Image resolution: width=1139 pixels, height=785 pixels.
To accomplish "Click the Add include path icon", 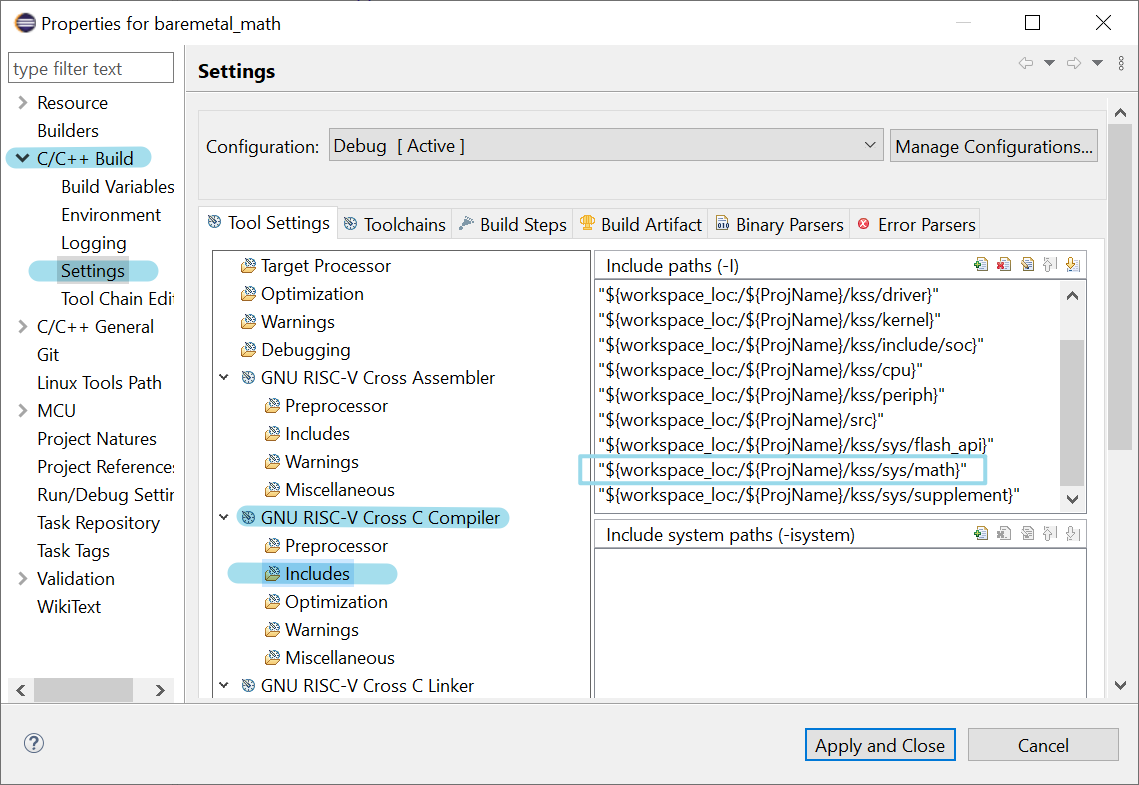I will 981,265.
